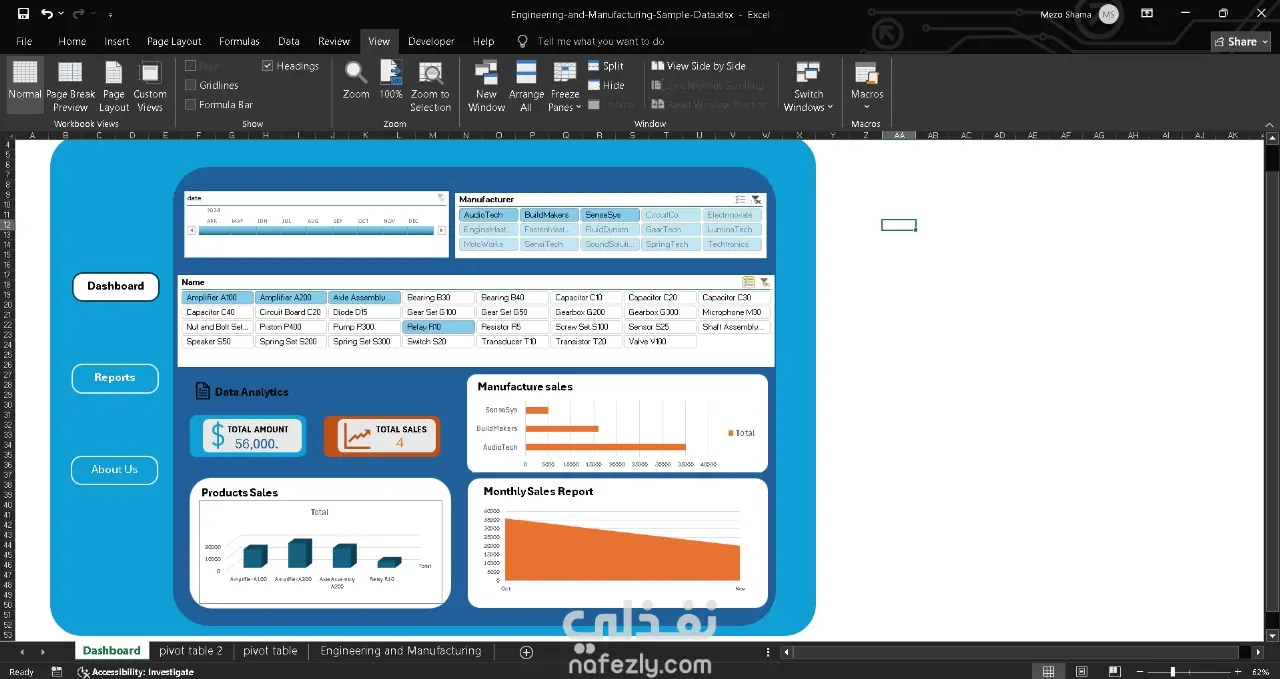Open Switch Windows dropdown
The width and height of the screenshot is (1280, 679).
808,86
